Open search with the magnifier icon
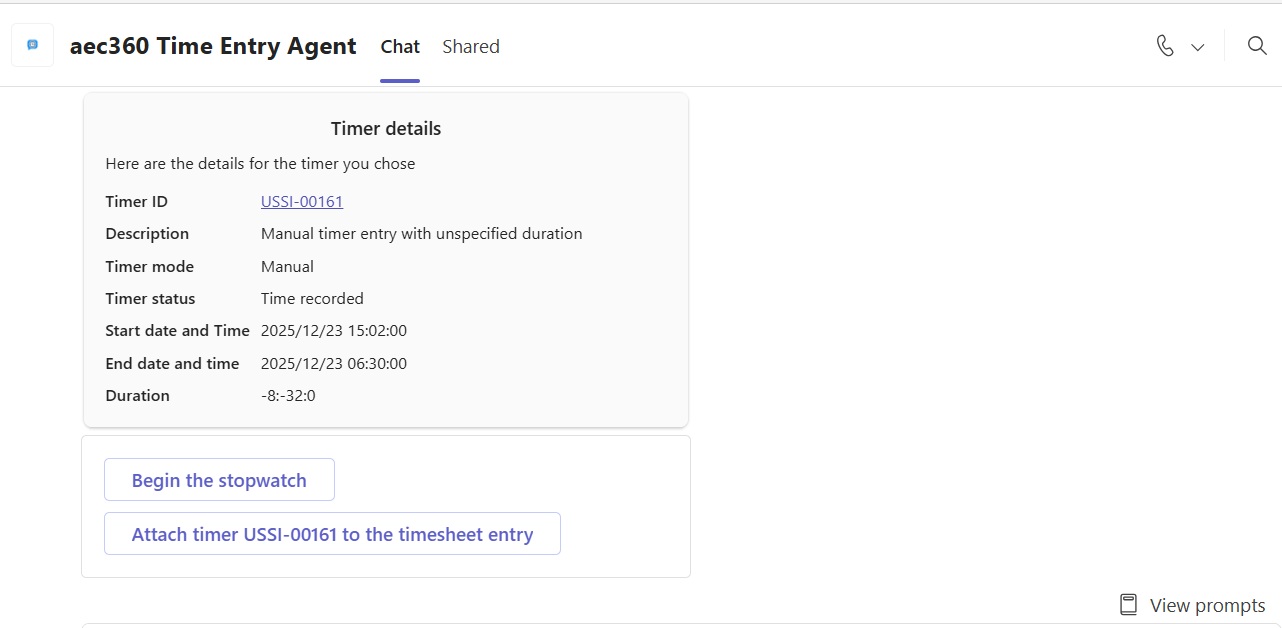This screenshot has height=628, width=1282. pyautogui.click(x=1257, y=46)
